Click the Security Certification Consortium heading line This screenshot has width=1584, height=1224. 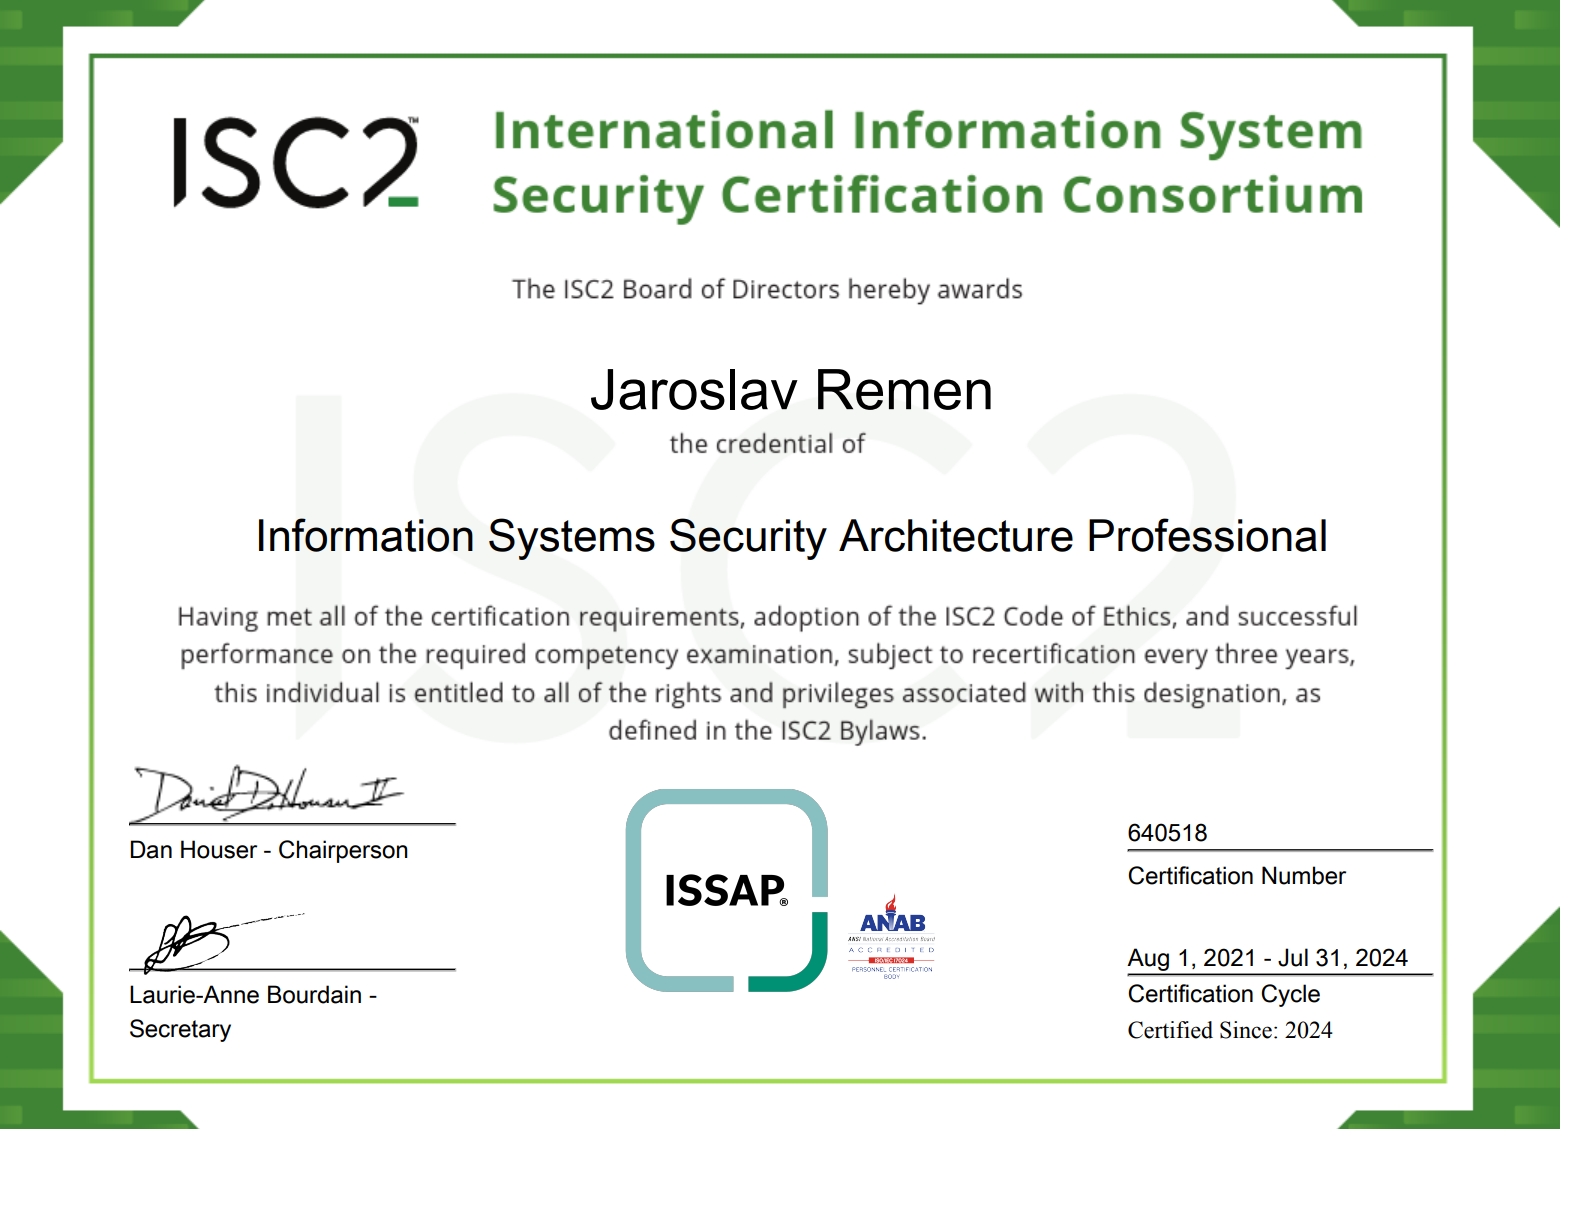click(927, 196)
